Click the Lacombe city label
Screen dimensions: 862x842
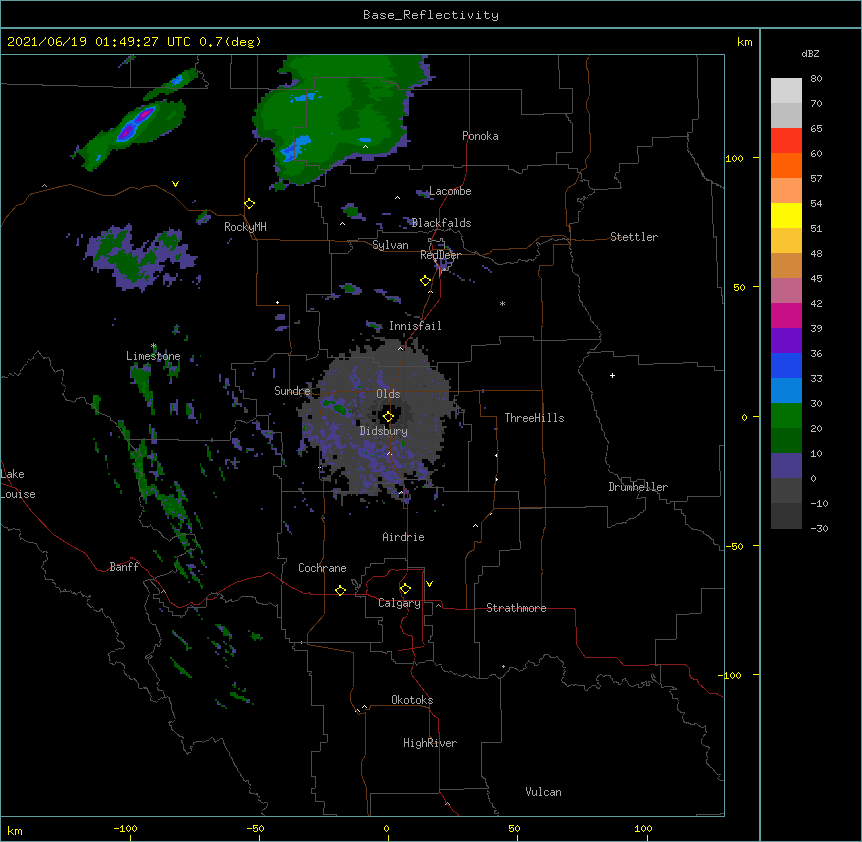(x=450, y=191)
